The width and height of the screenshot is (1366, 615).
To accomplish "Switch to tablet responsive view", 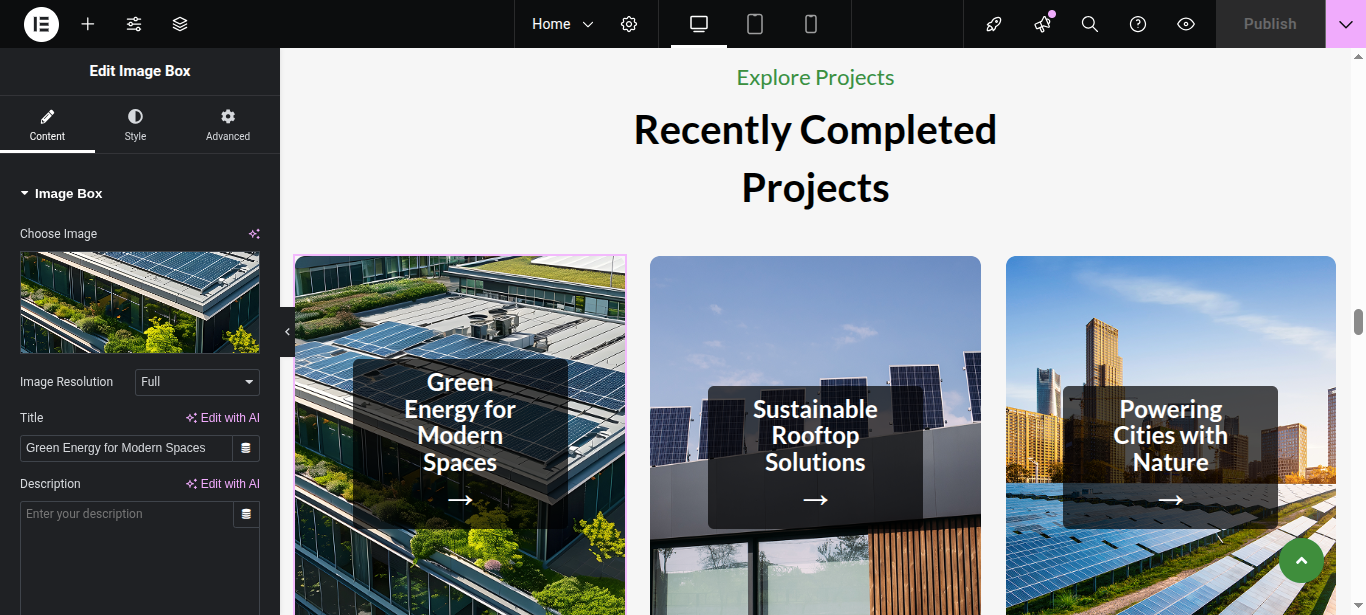I will point(755,24).
